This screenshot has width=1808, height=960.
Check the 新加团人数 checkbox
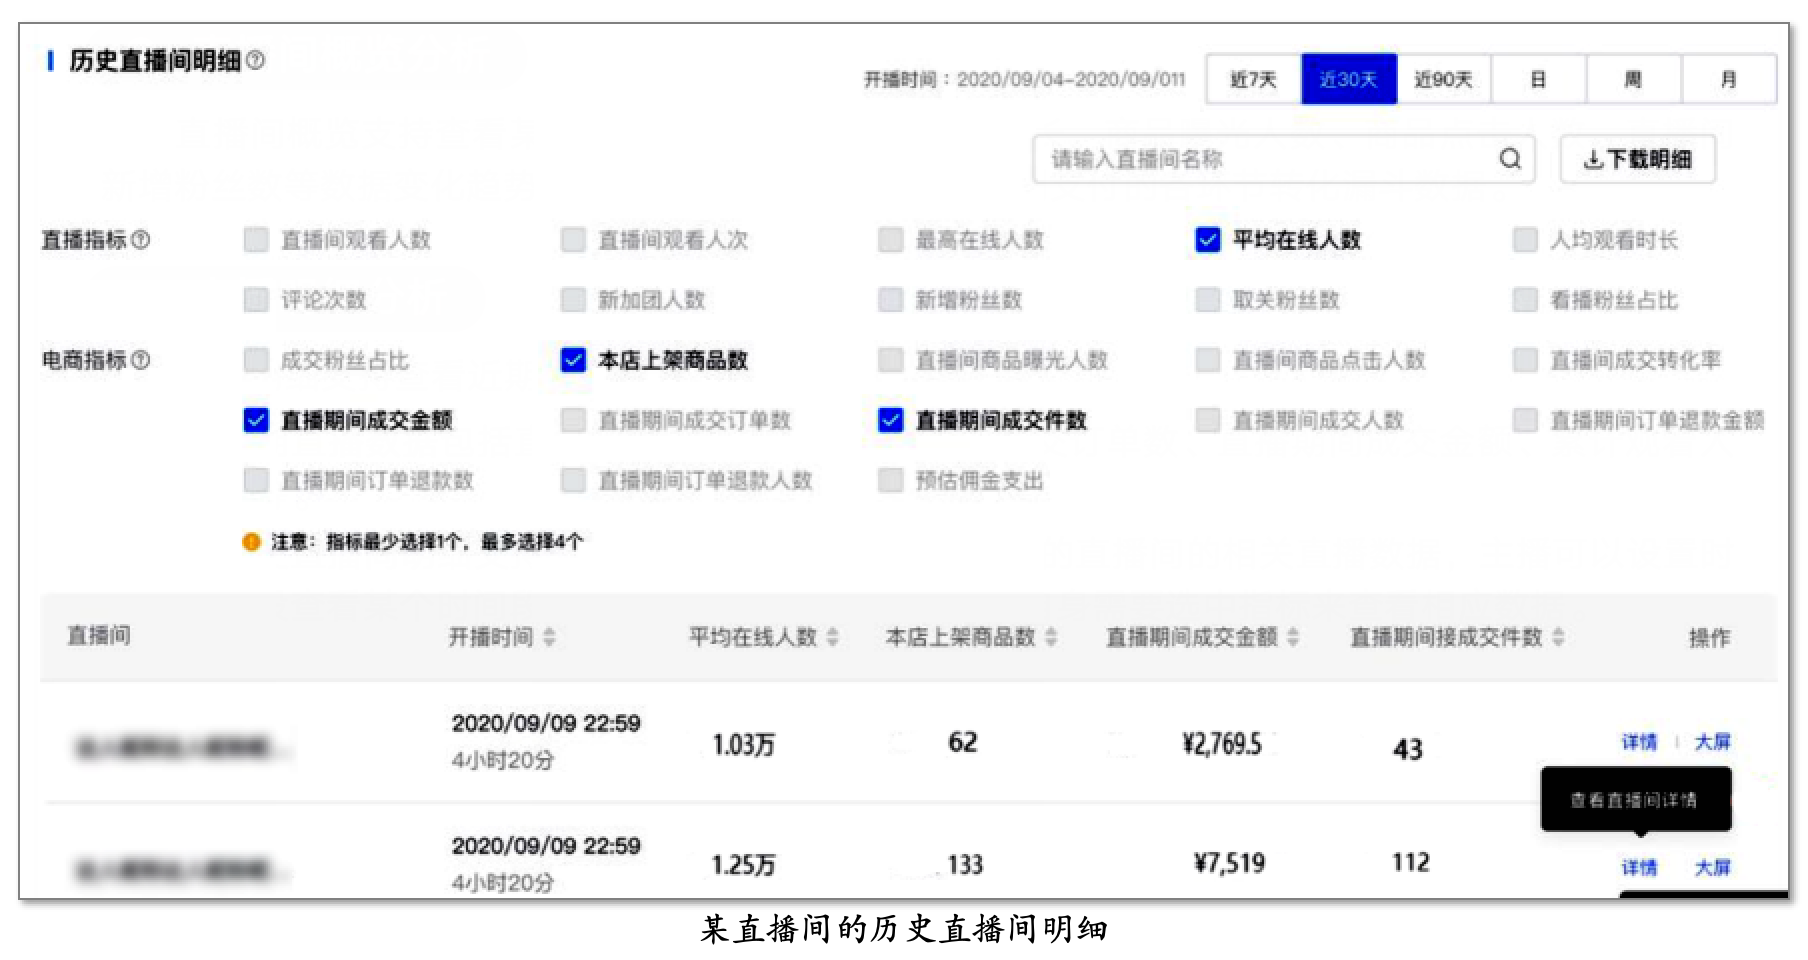coord(573,300)
